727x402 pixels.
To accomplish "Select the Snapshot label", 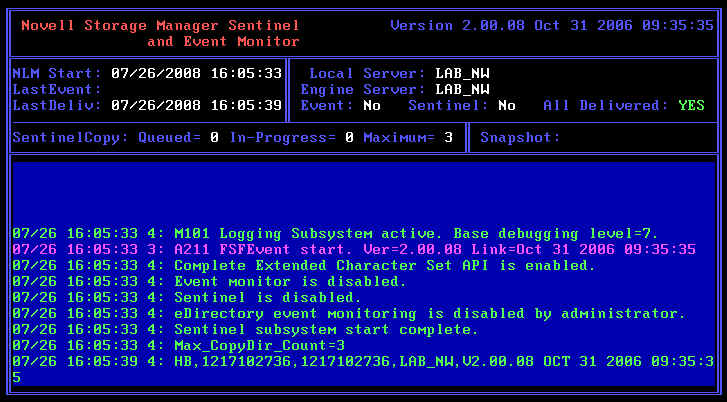I will [x=520, y=137].
